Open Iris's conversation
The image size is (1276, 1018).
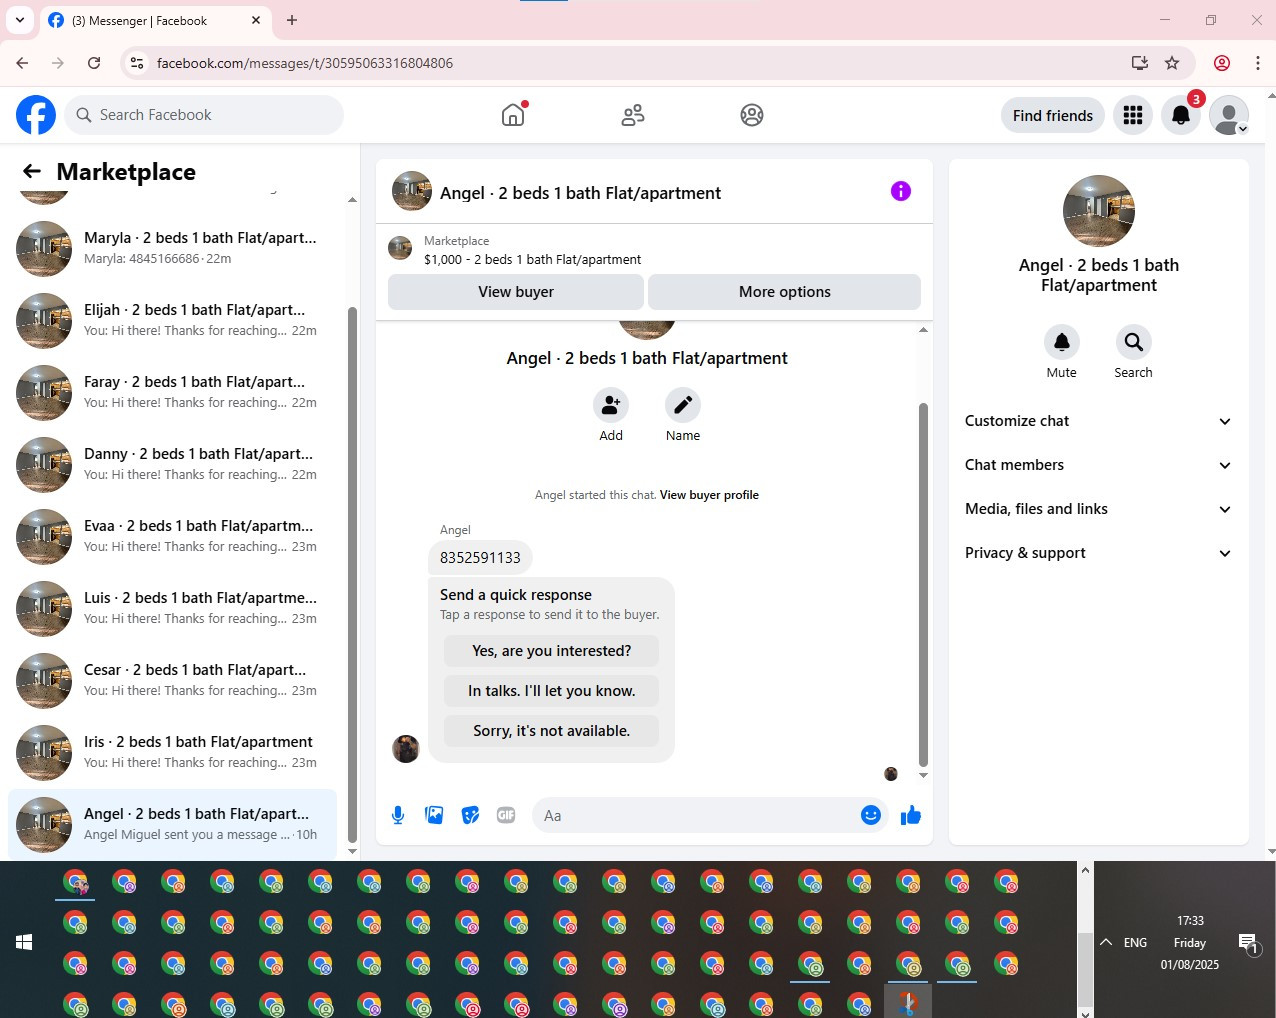(x=172, y=752)
